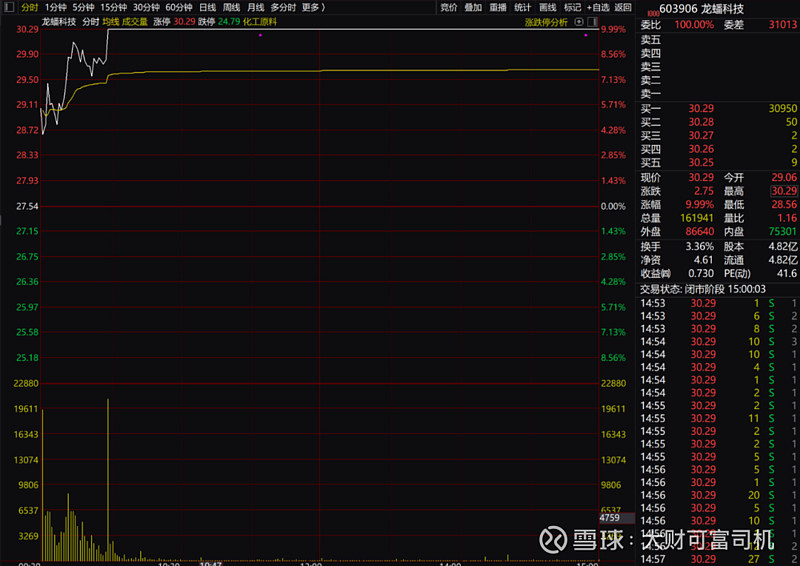The width and height of the screenshot is (800, 566).
Task: Click the 14:57 trade row with volume 27
Action: coord(718,559)
